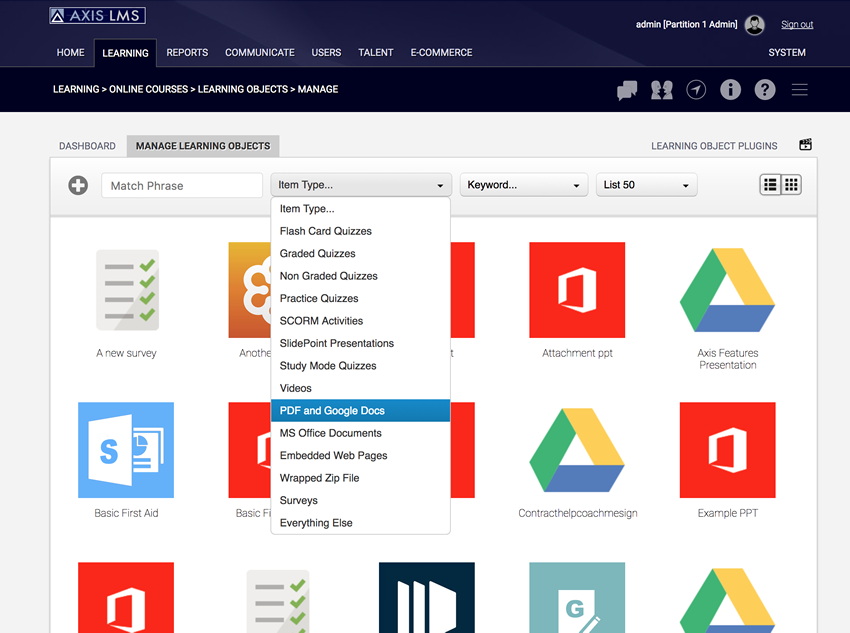This screenshot has height=633, width=850.
Task: Filter by Videos item type
Action: pos(360,389)
